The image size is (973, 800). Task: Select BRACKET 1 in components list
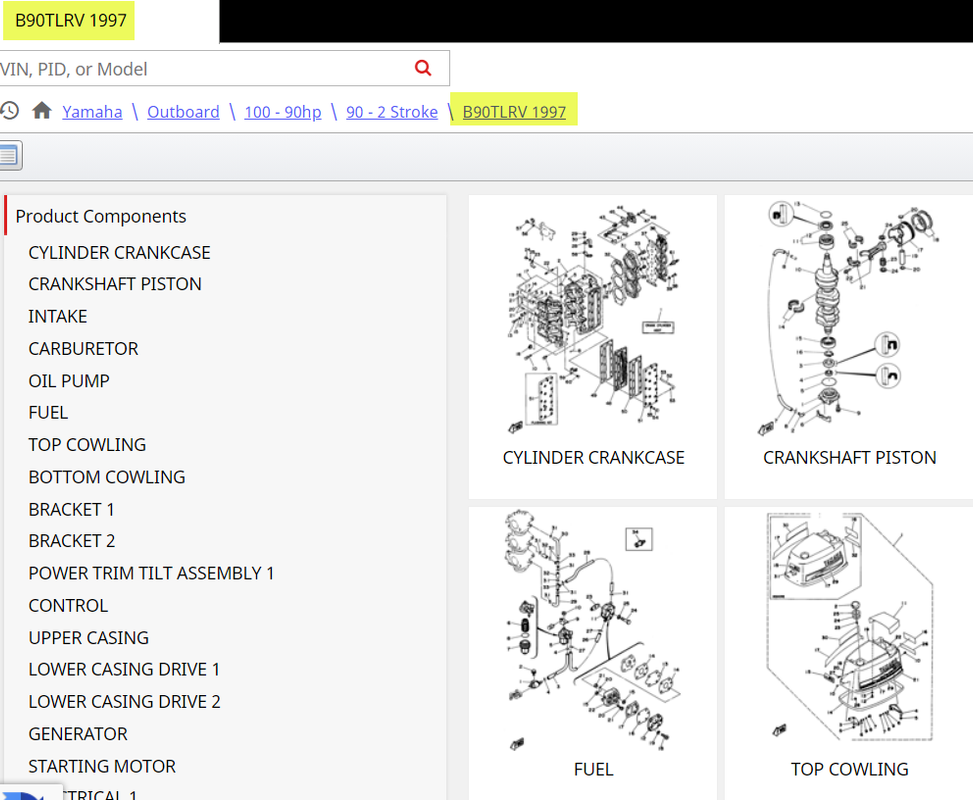pos(71,509)
